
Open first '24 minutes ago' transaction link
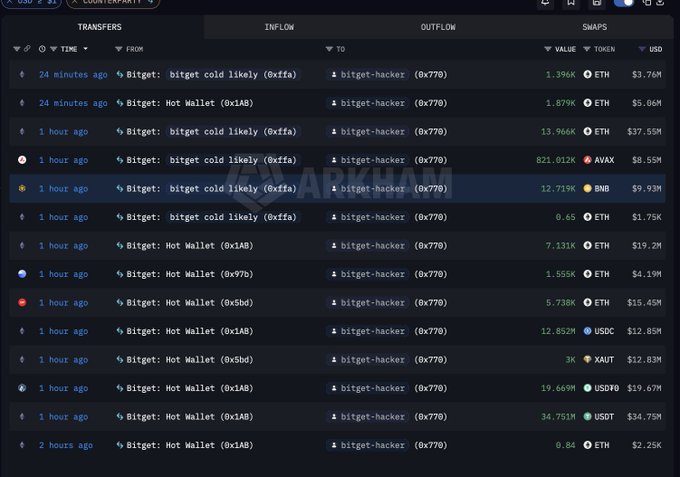click(x=73, y=75)
